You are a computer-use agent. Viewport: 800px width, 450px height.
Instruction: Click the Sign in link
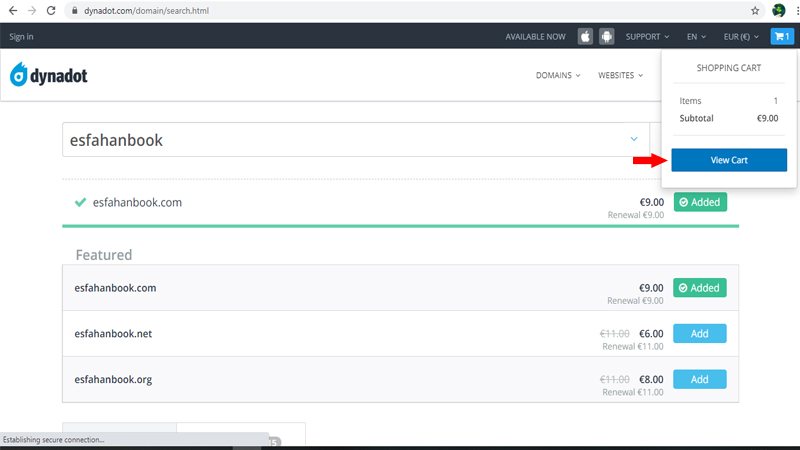click(21, 37)
